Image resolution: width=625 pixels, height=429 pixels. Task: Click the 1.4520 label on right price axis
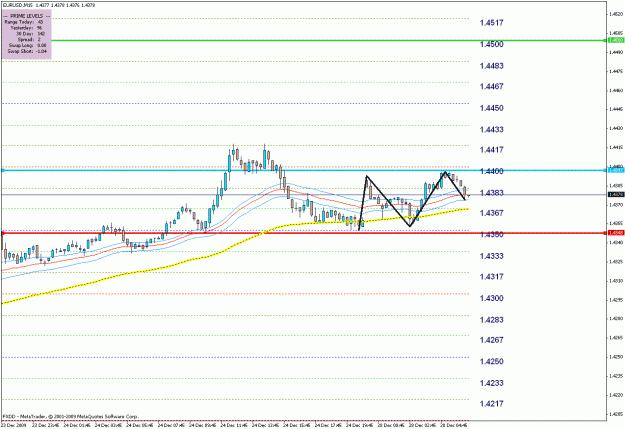[x=616, y=14]
